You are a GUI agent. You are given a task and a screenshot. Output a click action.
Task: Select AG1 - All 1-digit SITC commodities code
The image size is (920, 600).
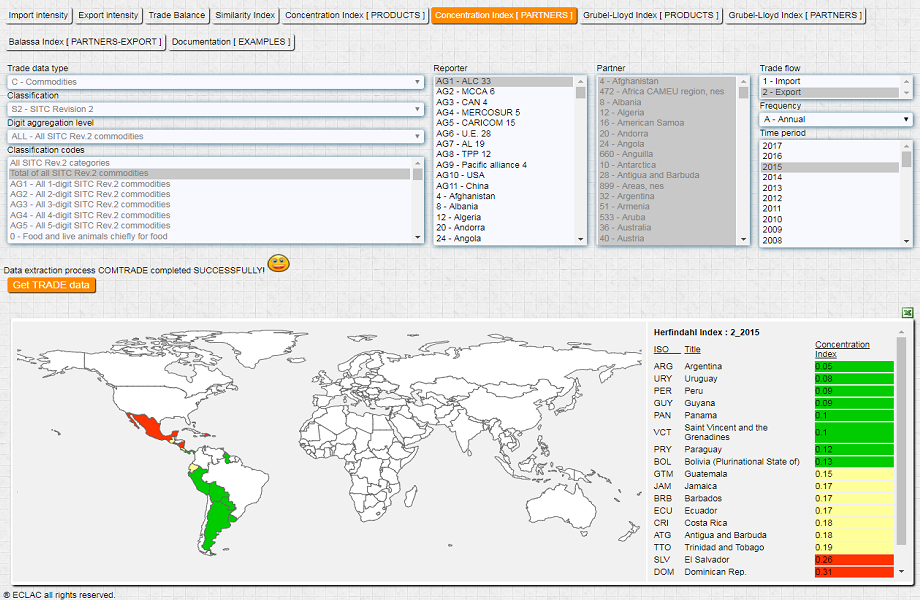coord(90,184)
